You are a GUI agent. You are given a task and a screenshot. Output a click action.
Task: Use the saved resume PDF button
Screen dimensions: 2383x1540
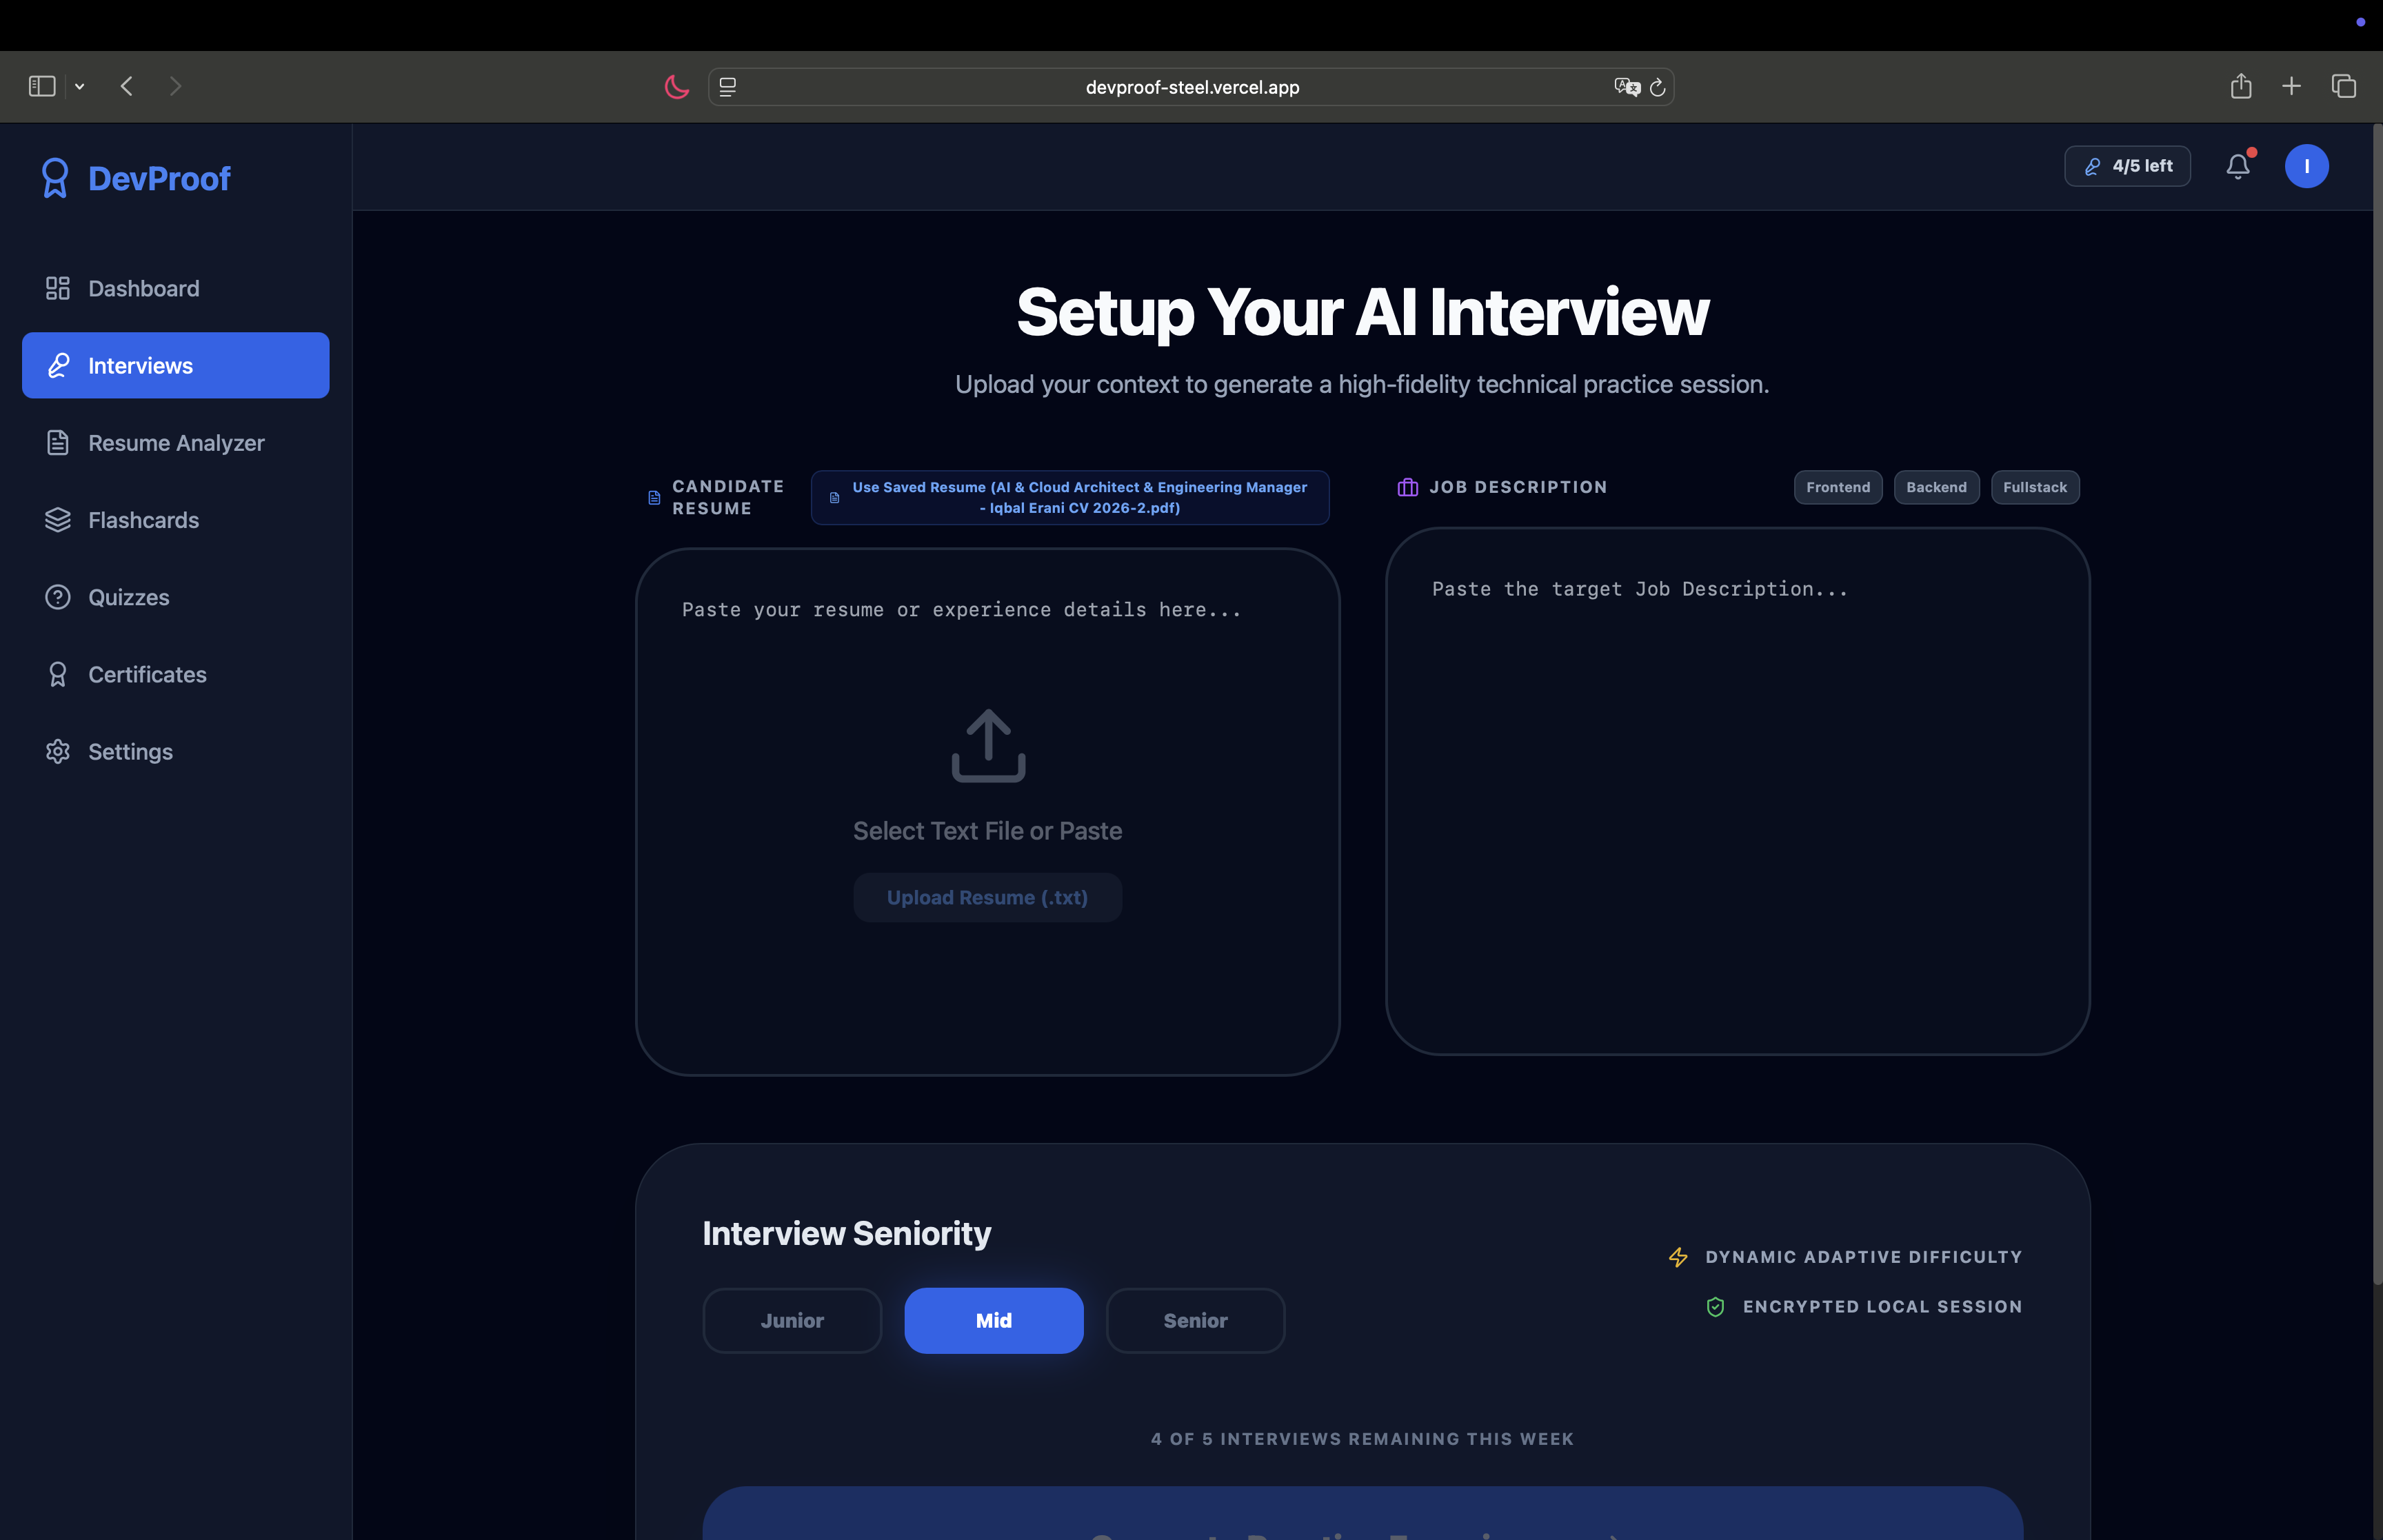[1069, 497]
